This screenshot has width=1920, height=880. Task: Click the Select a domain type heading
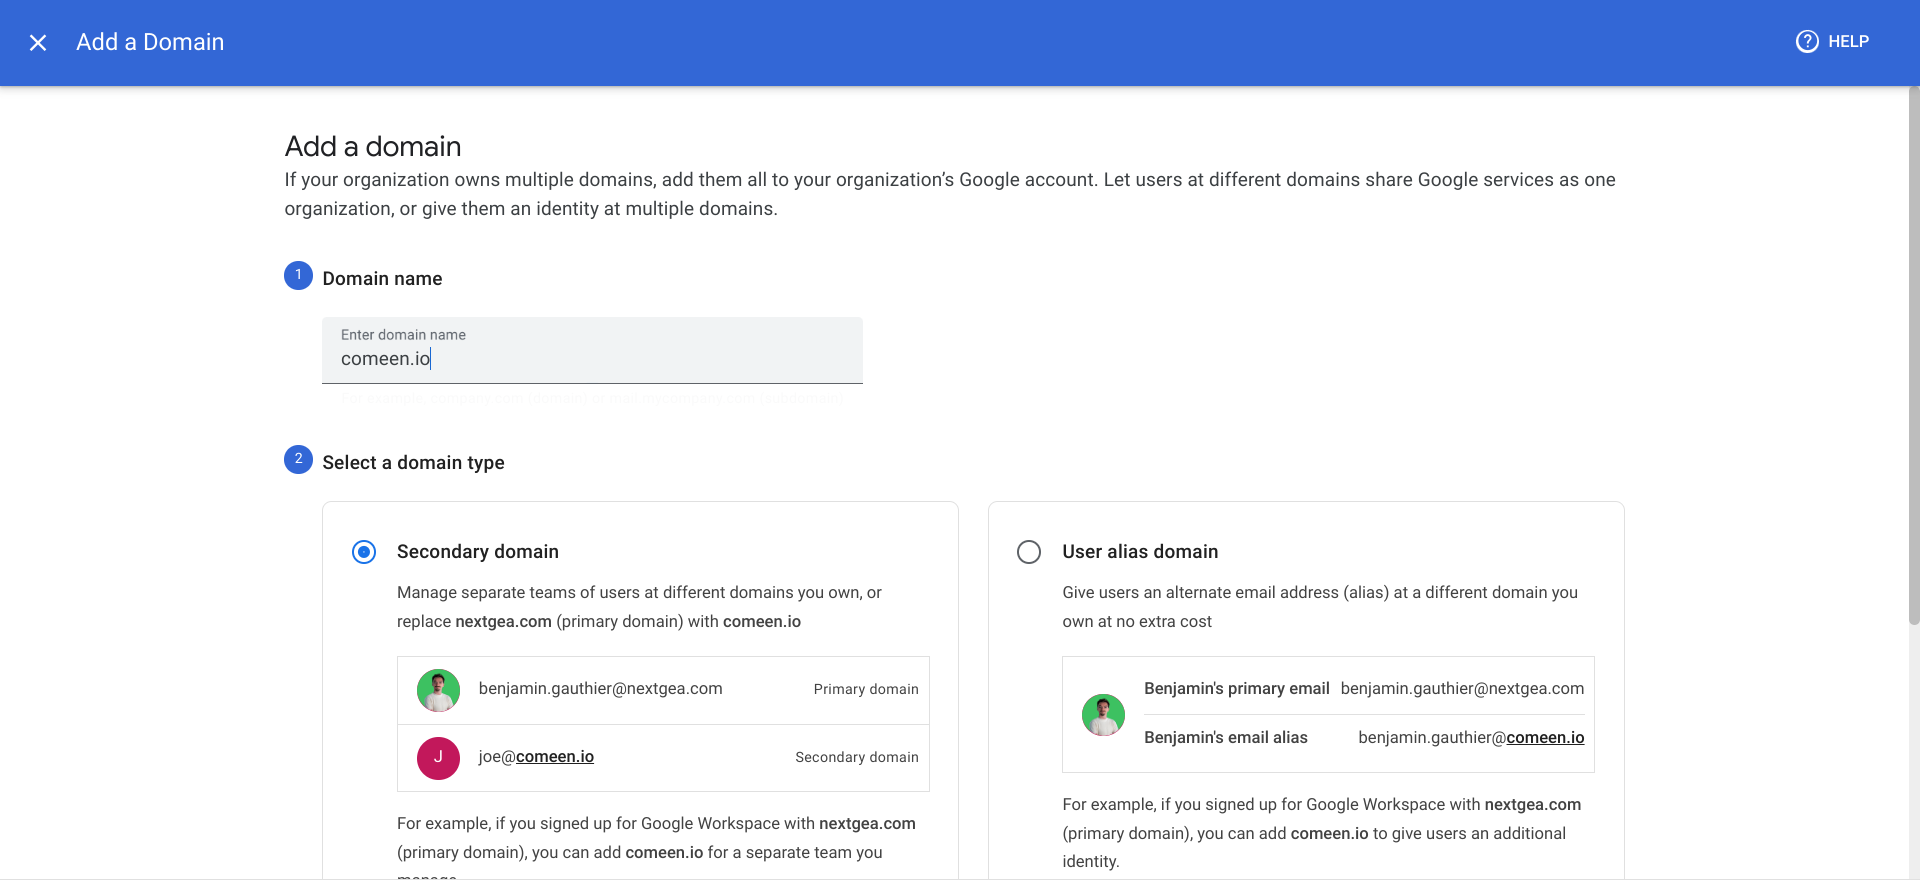413,463
